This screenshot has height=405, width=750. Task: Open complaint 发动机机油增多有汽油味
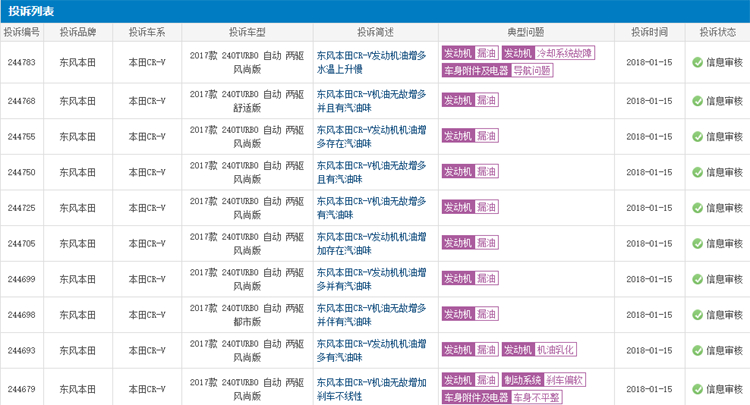pos(371,350)
